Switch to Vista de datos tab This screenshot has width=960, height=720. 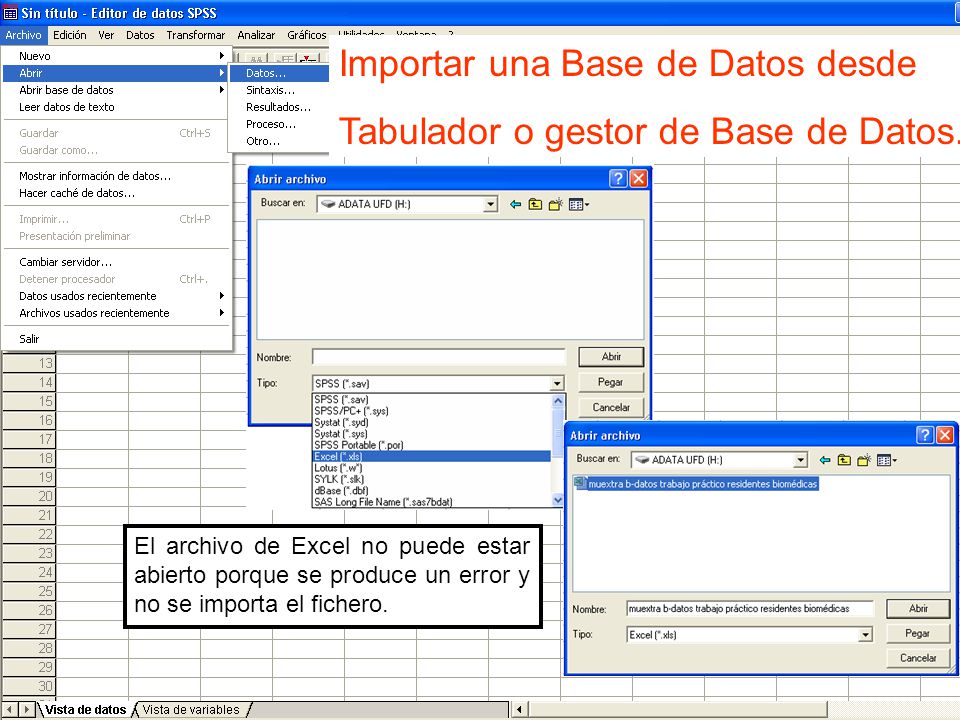click(x=85, y=710)
